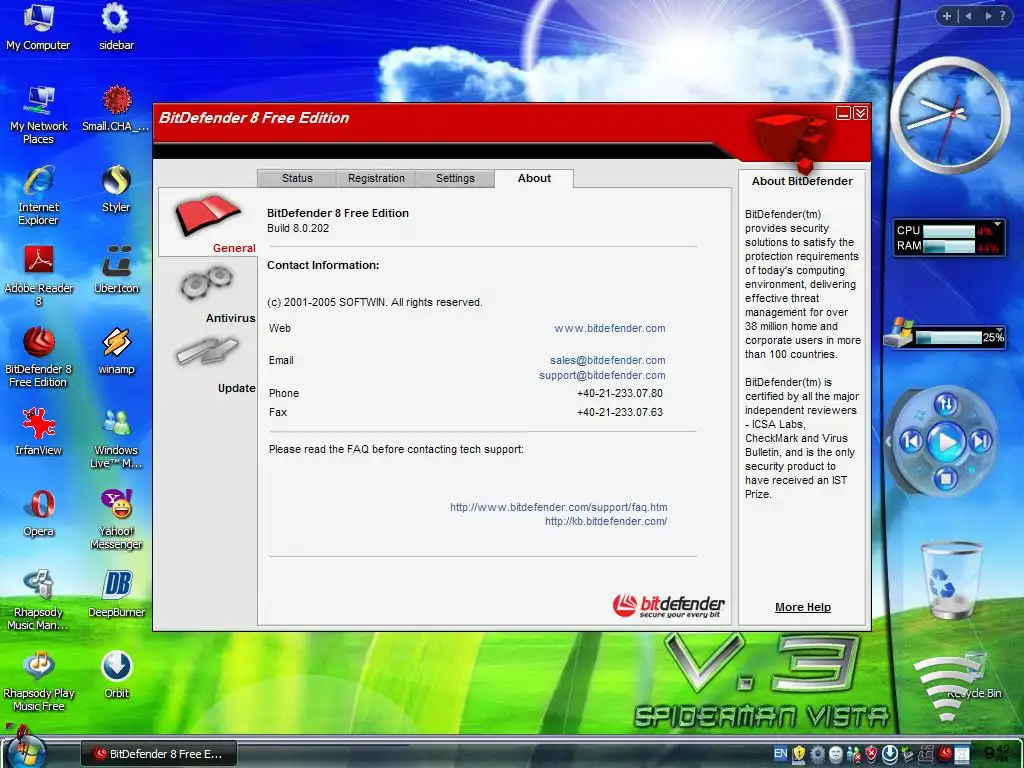Screen dimensions: 1024x768
Task: Select the winamp desktop icon
Action: 116,351
